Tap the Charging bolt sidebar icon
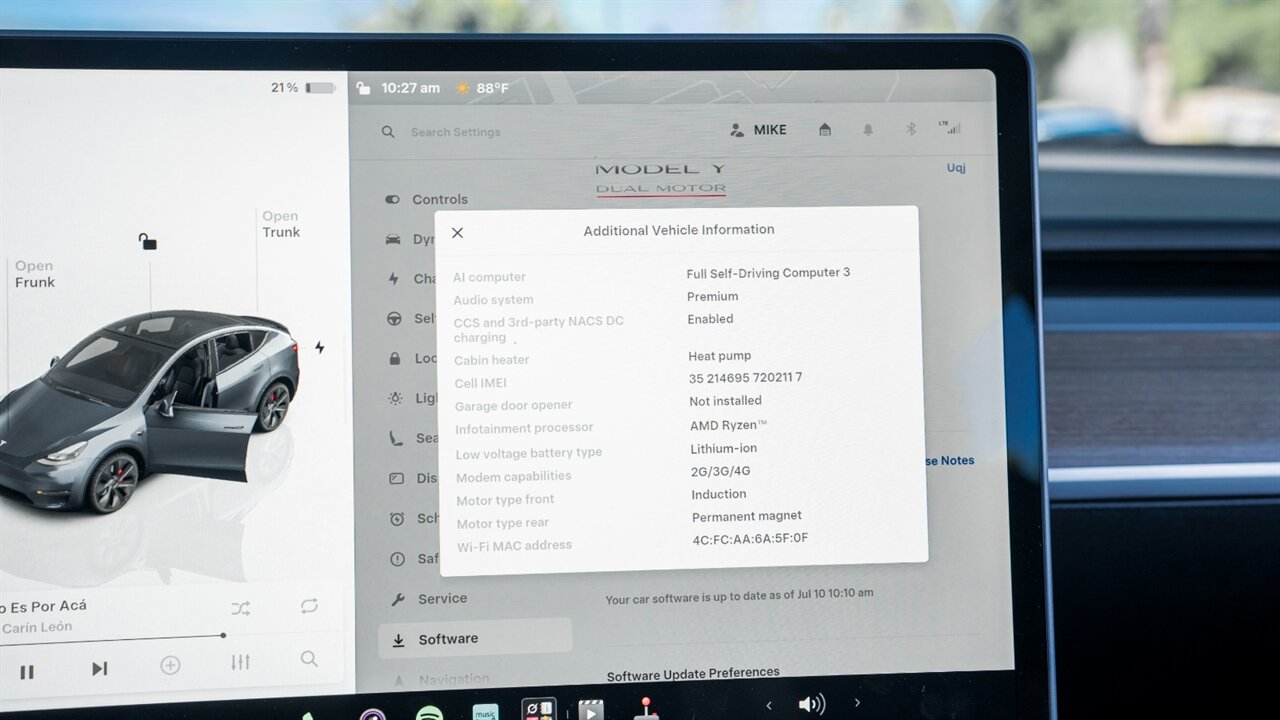This screenshot has width=1280, height=720. pos(394,279)
